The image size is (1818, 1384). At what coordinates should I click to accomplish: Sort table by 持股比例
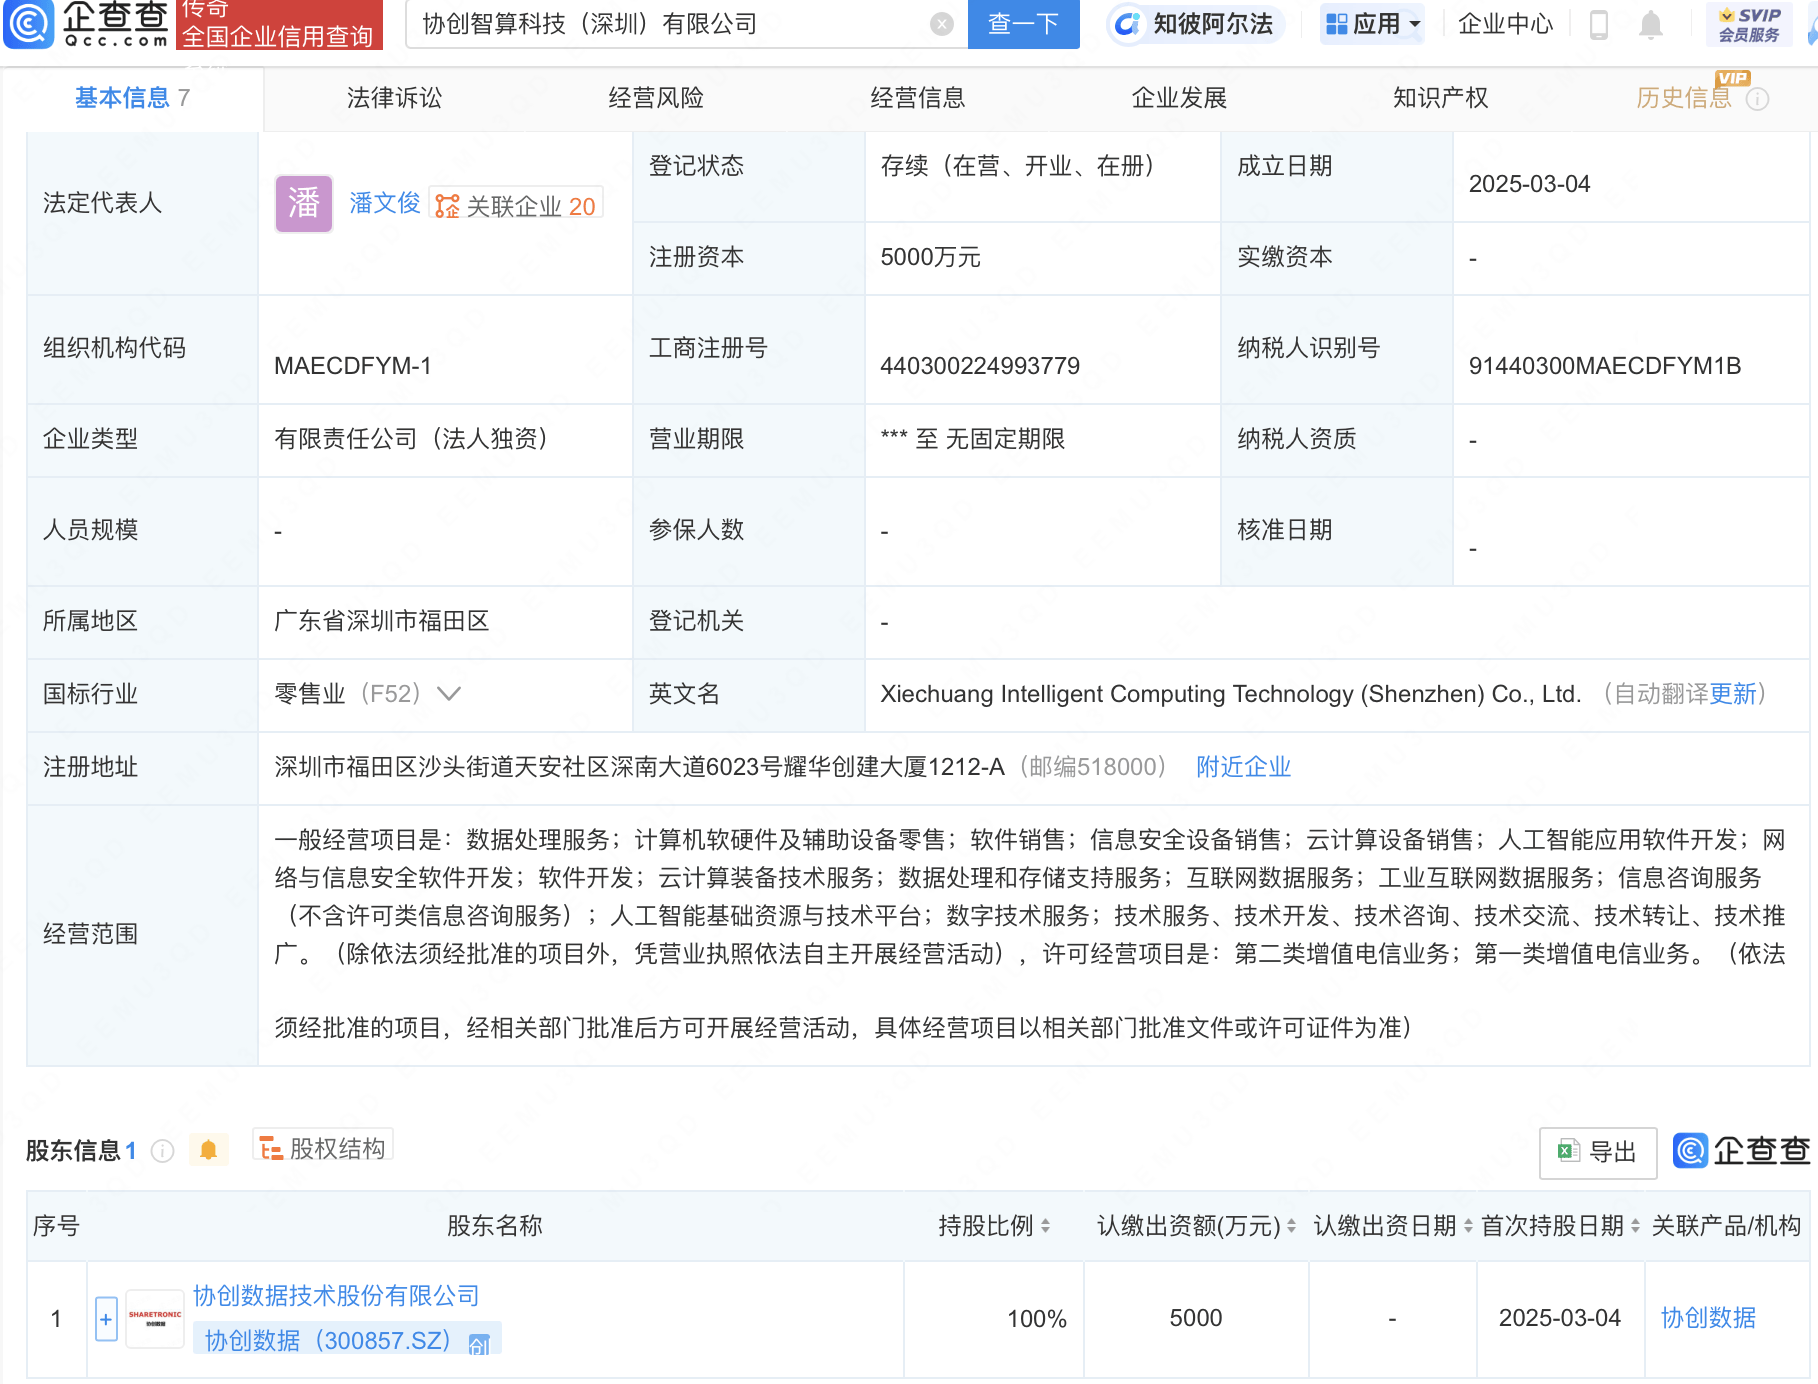point(1046,1226)
